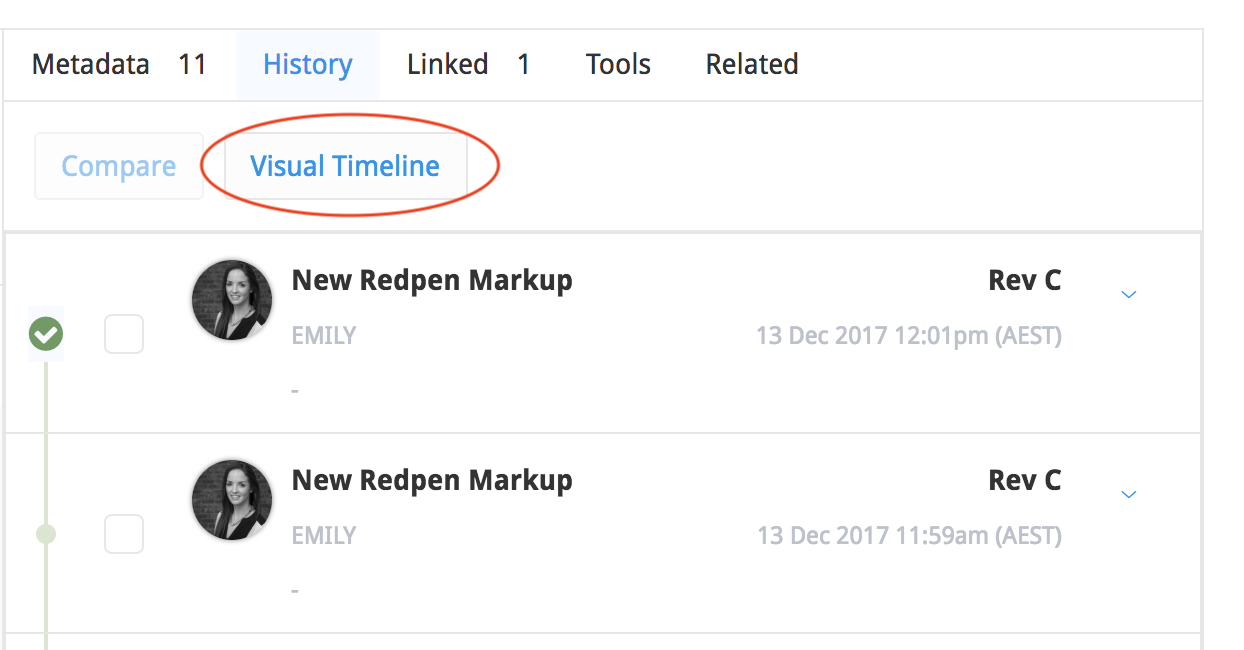Click the New Redpen Markup title at 11:59am

coord(432,481)
